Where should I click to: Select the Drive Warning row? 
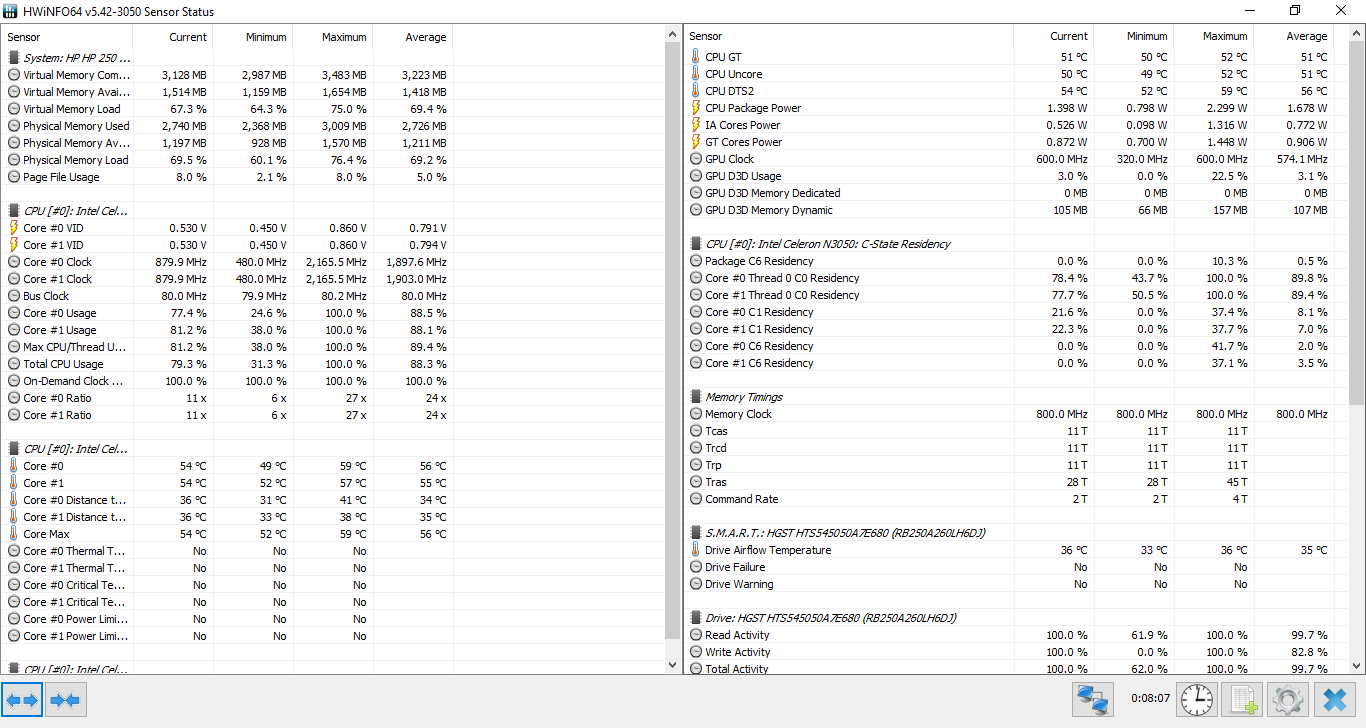[1010, 584]
